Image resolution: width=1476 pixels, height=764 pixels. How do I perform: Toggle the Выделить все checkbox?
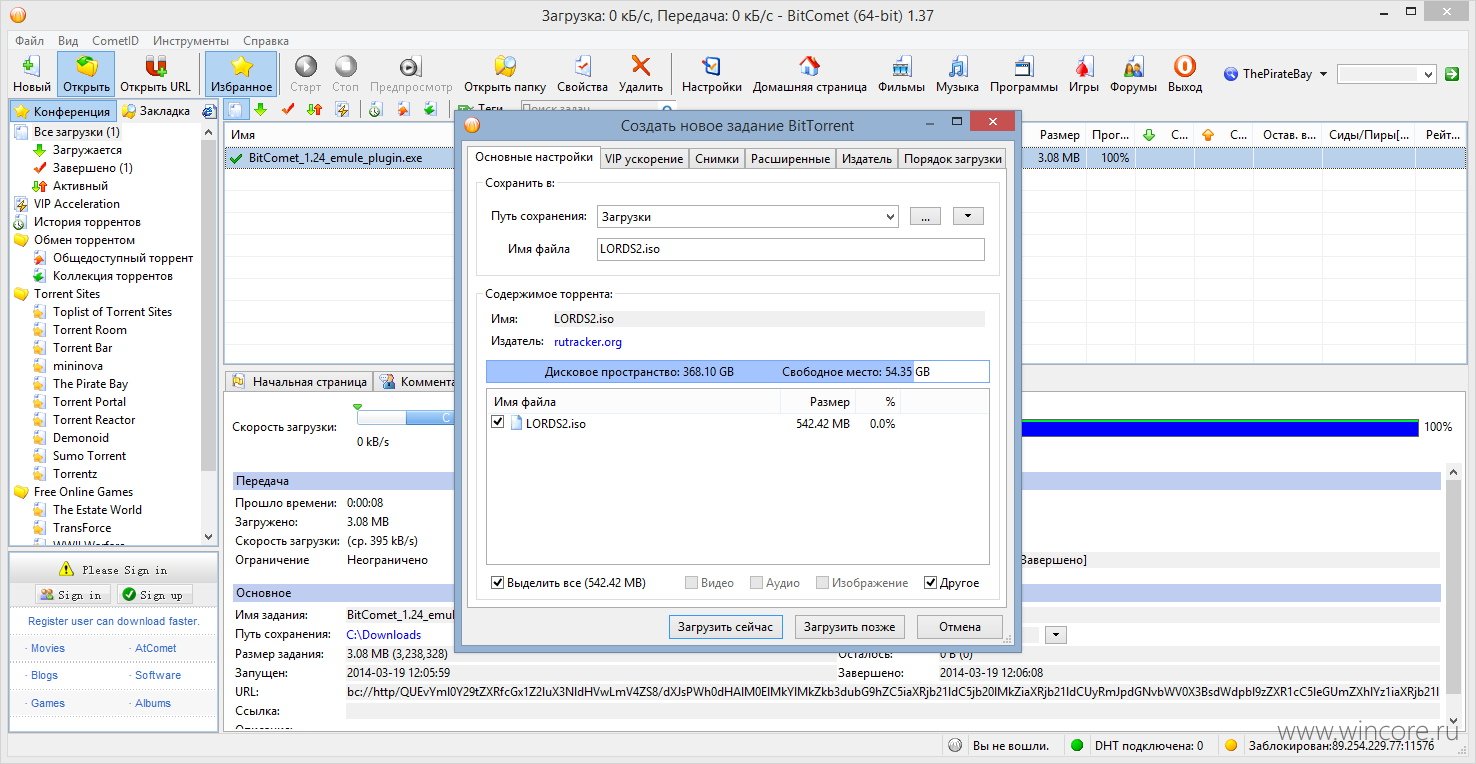pyautogui.click(x=498, y=582)
